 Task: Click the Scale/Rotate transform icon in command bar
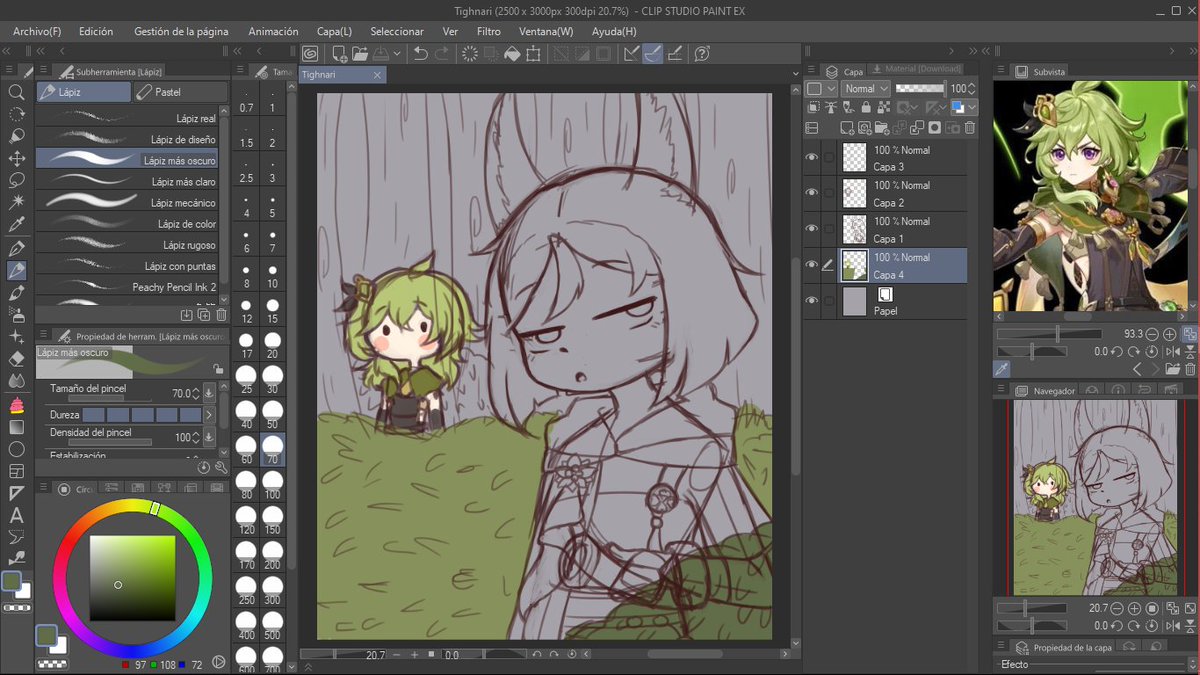click(x=533, y=53)
